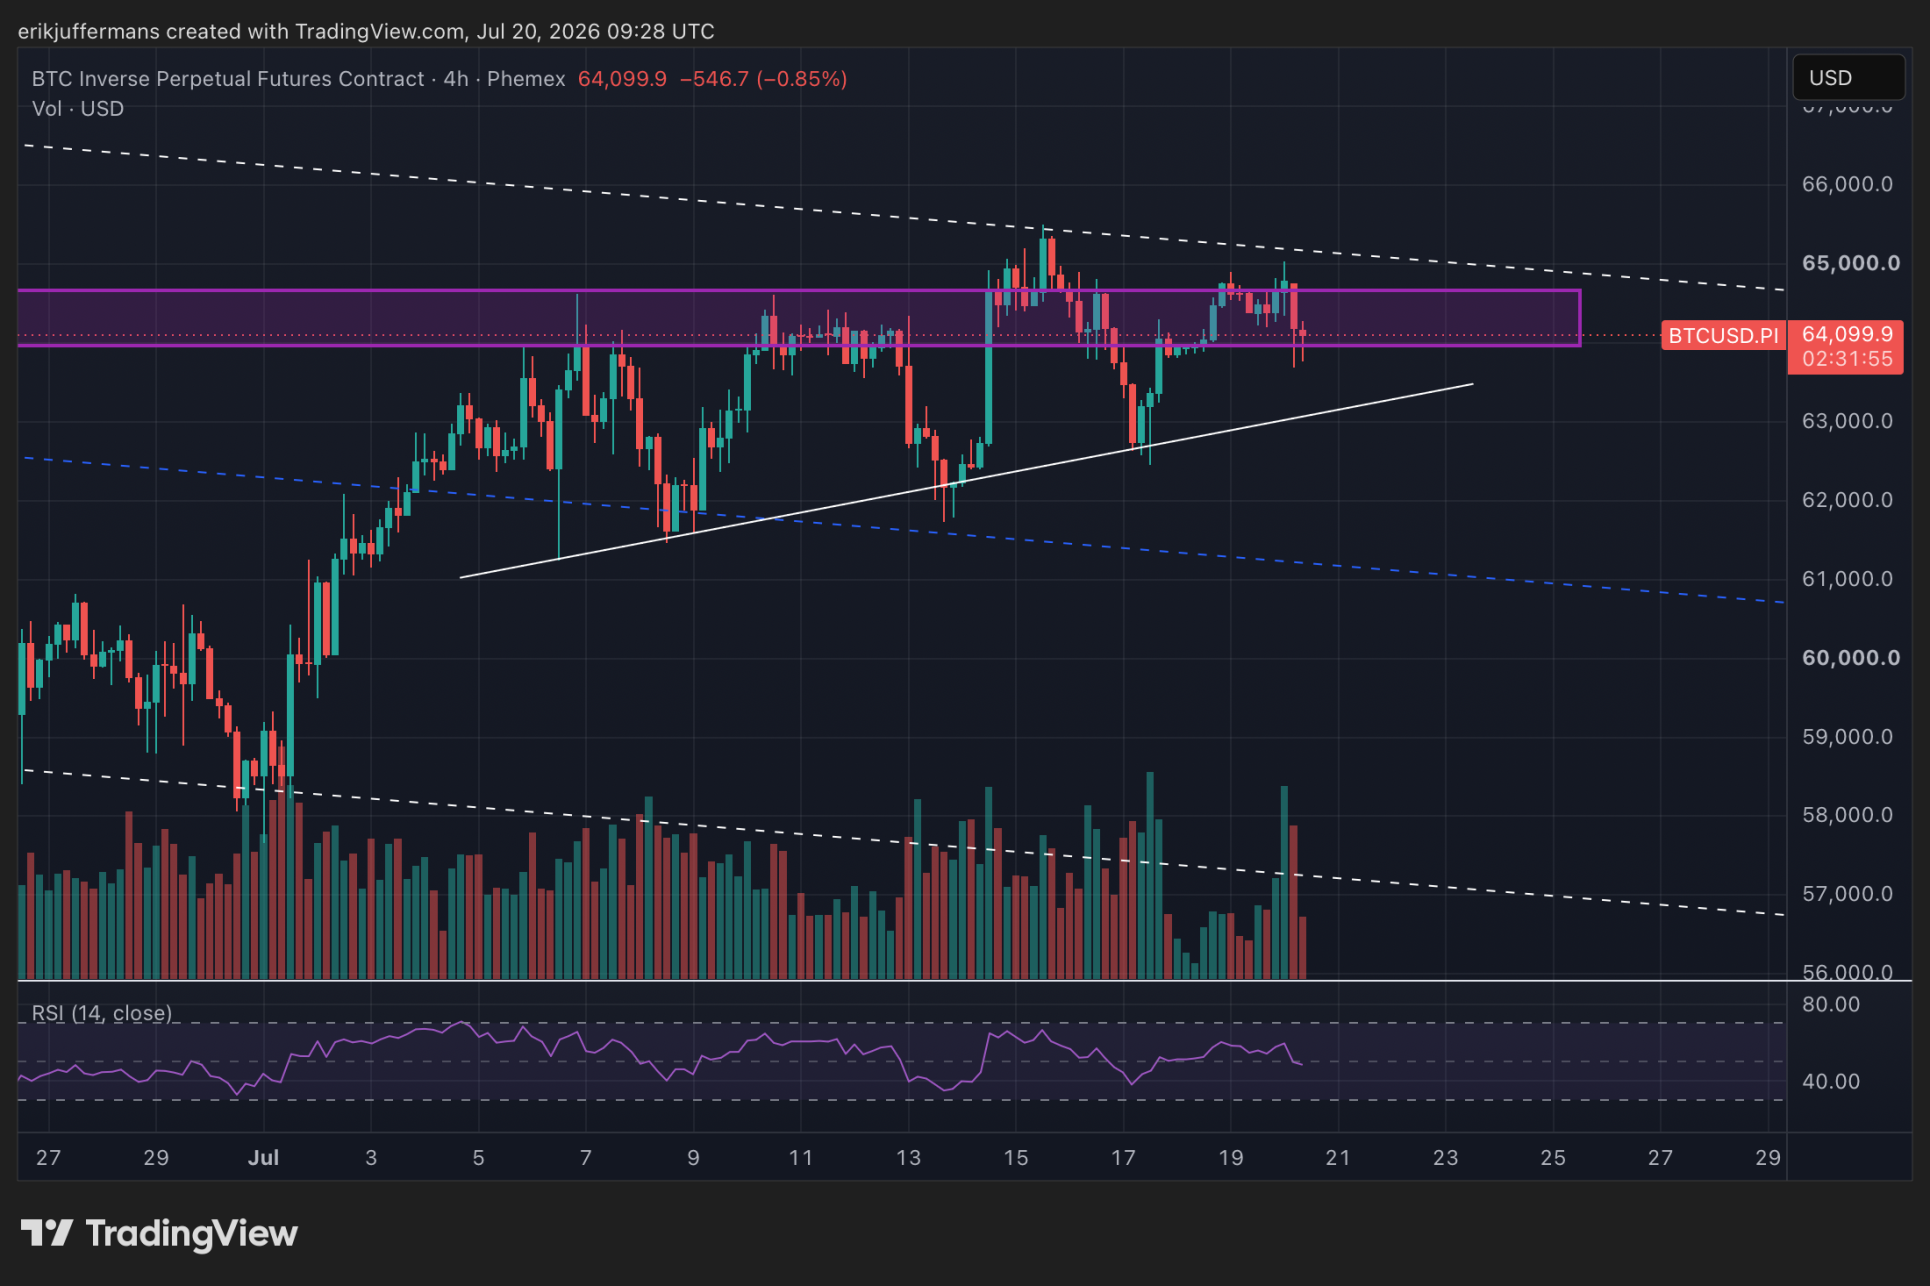Select the RSI (14, close) indicator label
The height and width of the screenshot is (1286, 1930).
[x=102, y=1013]
